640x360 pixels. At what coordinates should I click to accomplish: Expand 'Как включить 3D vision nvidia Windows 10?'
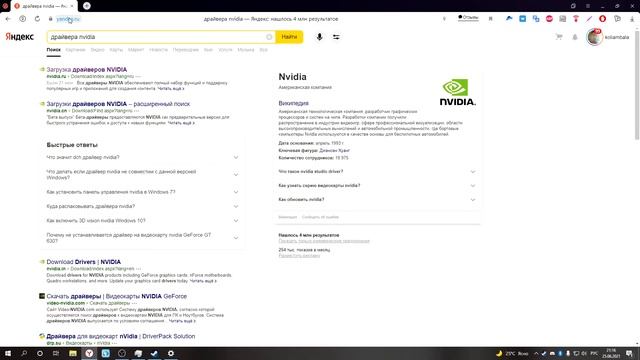point(142,220)
